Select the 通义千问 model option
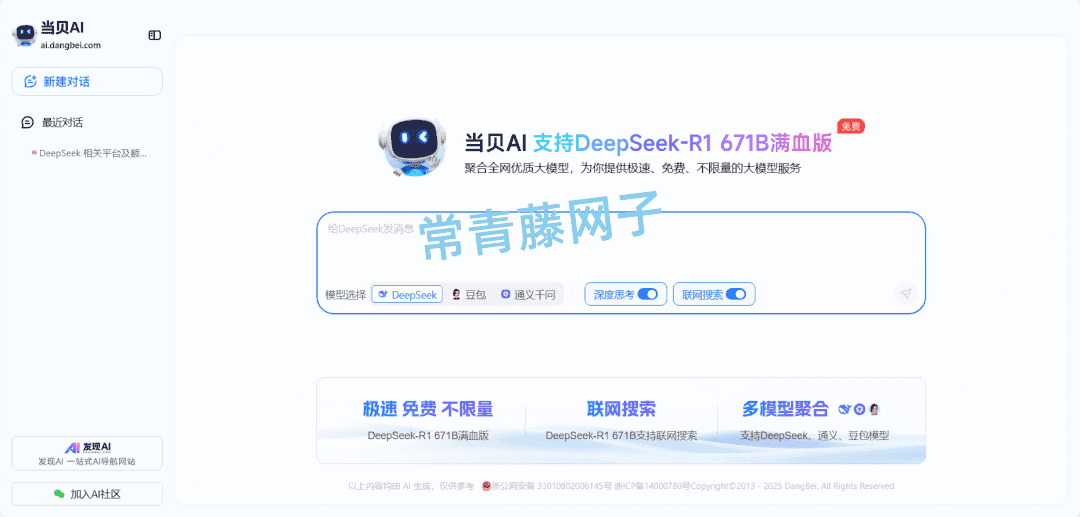Screen dimensions: 1080x517 (x=528, y=295)
